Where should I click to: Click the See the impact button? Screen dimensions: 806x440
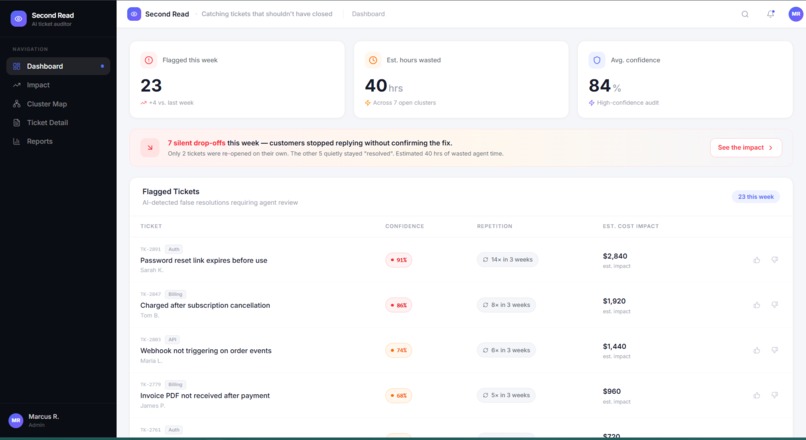(746, 148)
